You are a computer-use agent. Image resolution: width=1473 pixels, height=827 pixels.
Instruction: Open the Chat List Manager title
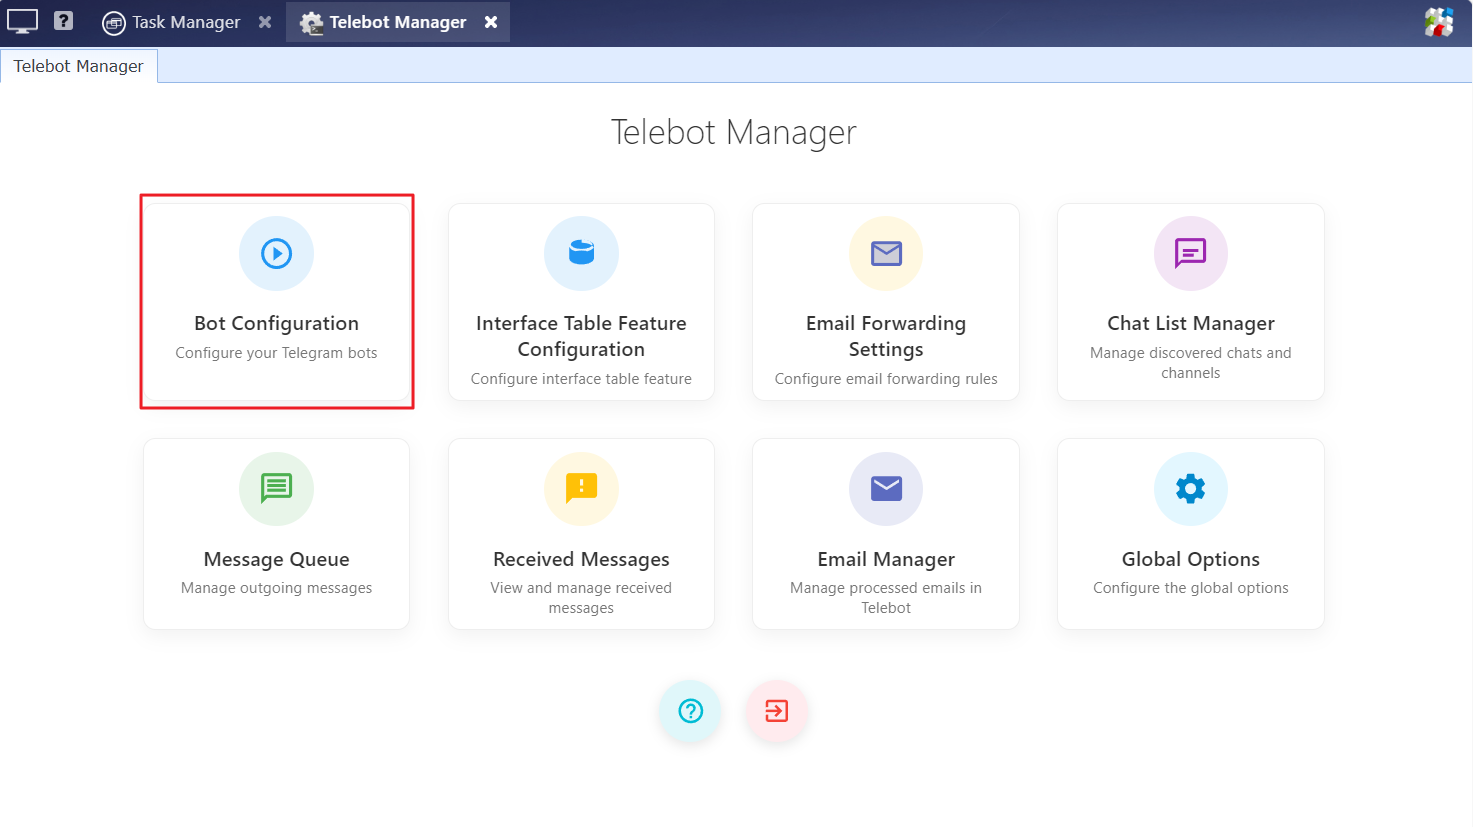point(1190,323)
